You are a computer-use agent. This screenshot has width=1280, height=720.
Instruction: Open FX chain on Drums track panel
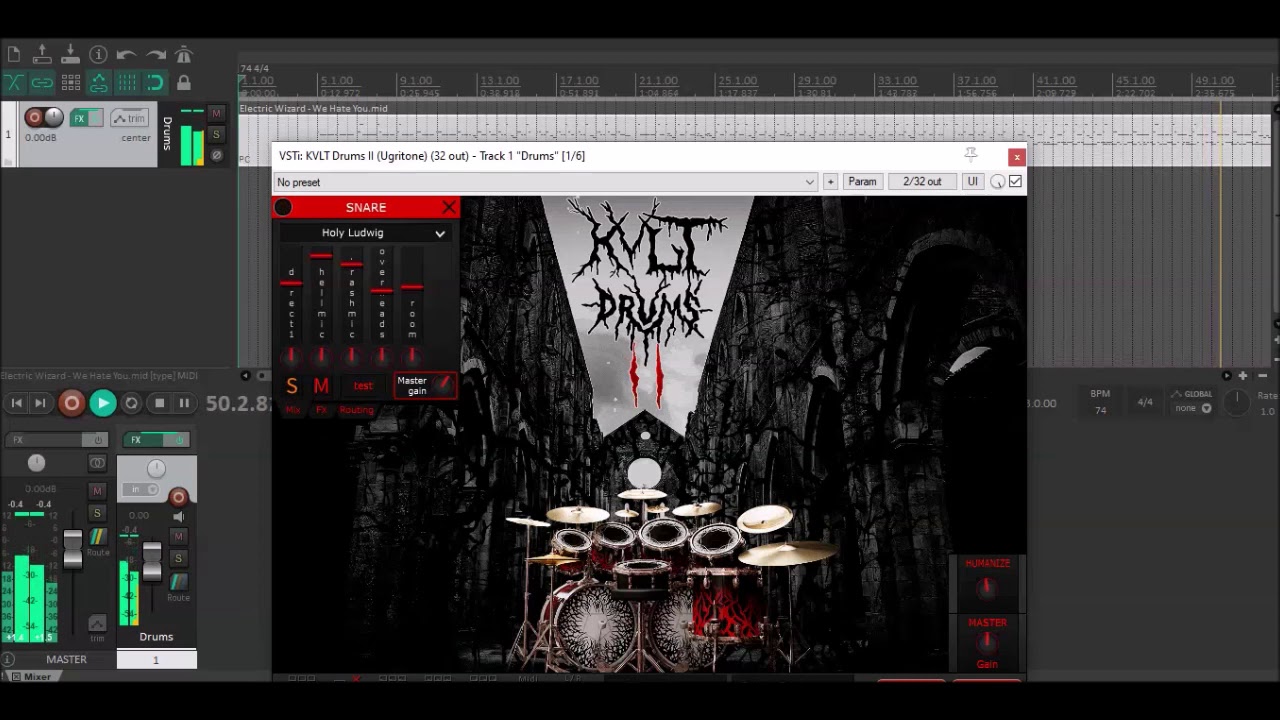pyautogui.click(x=78, y=118)
